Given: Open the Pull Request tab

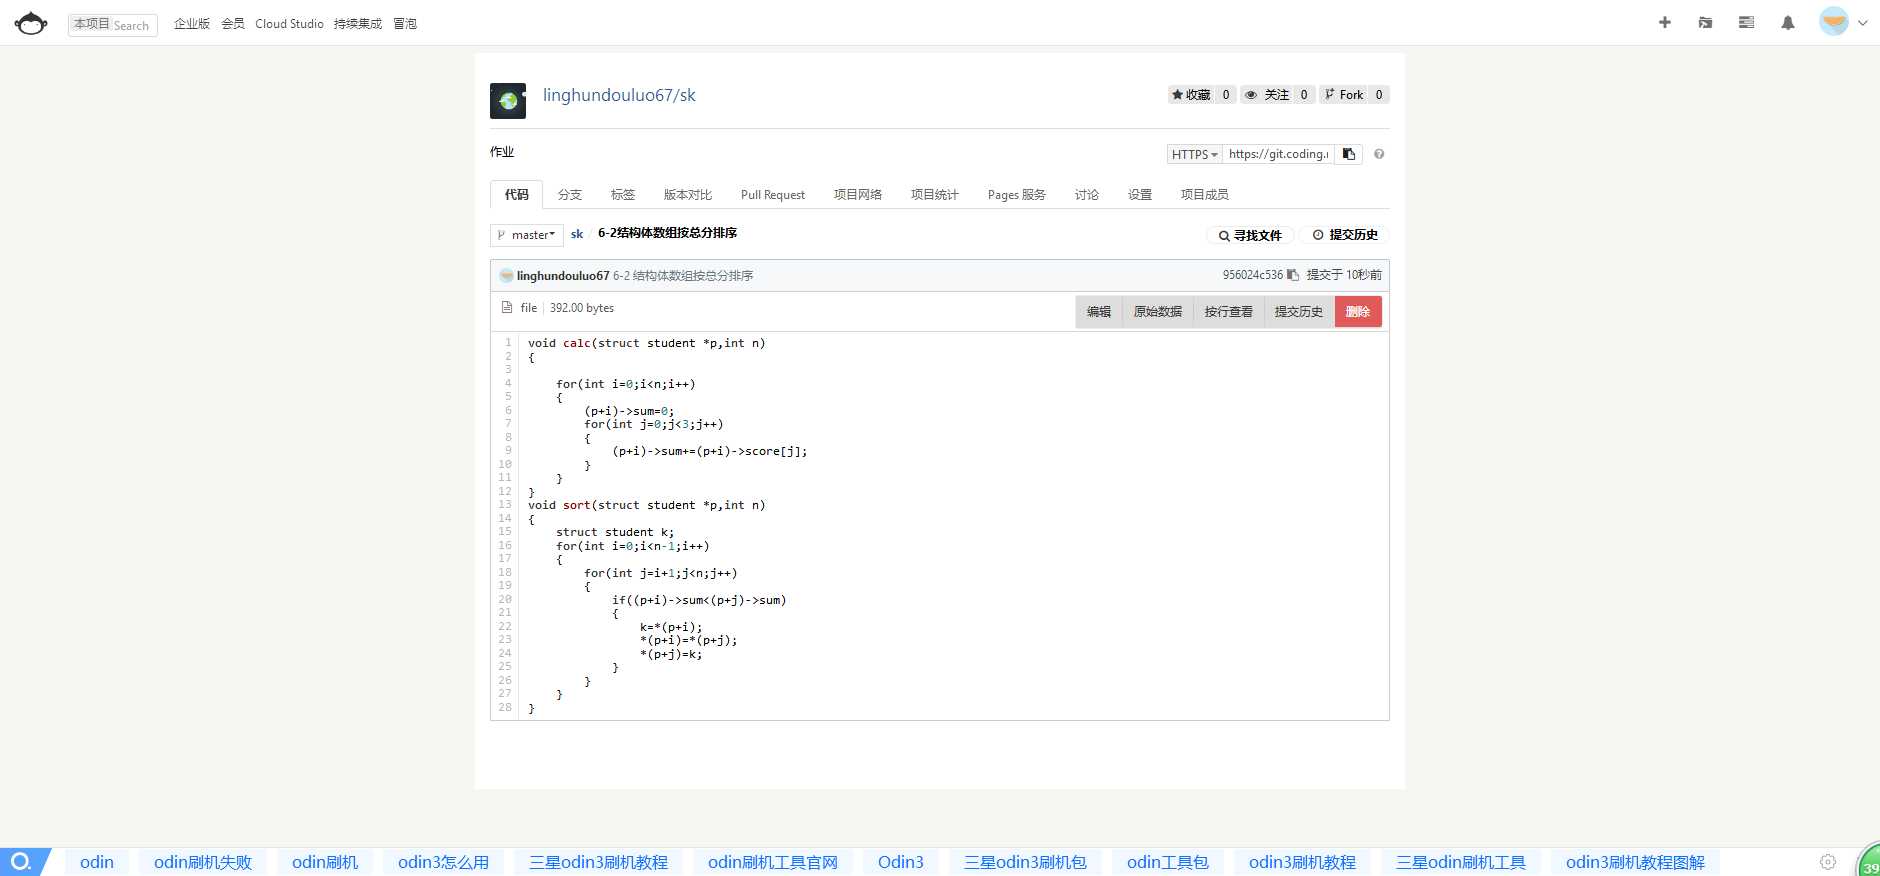Looking at the screenshot, I should (773, 195).
